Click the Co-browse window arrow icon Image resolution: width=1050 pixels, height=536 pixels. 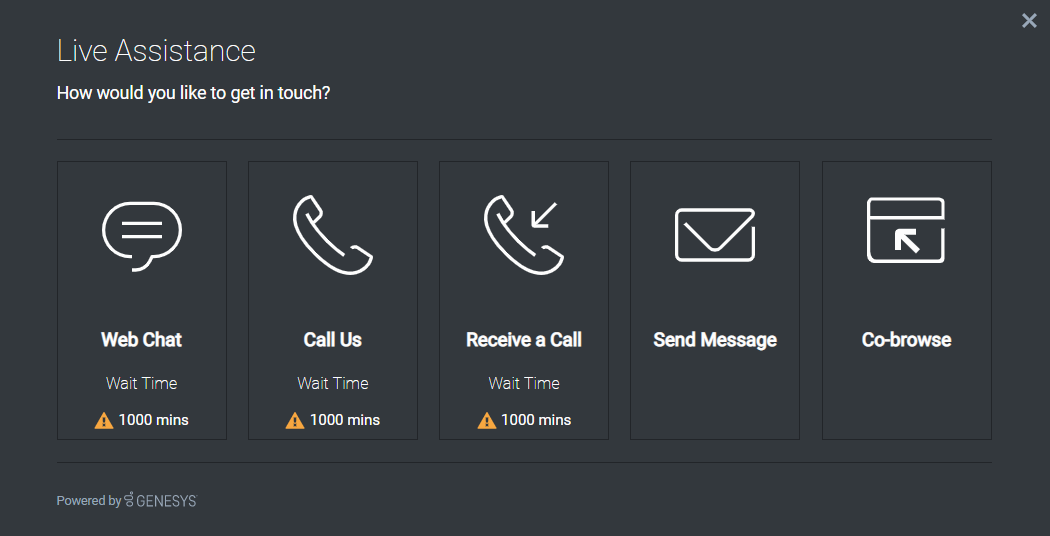906,230
